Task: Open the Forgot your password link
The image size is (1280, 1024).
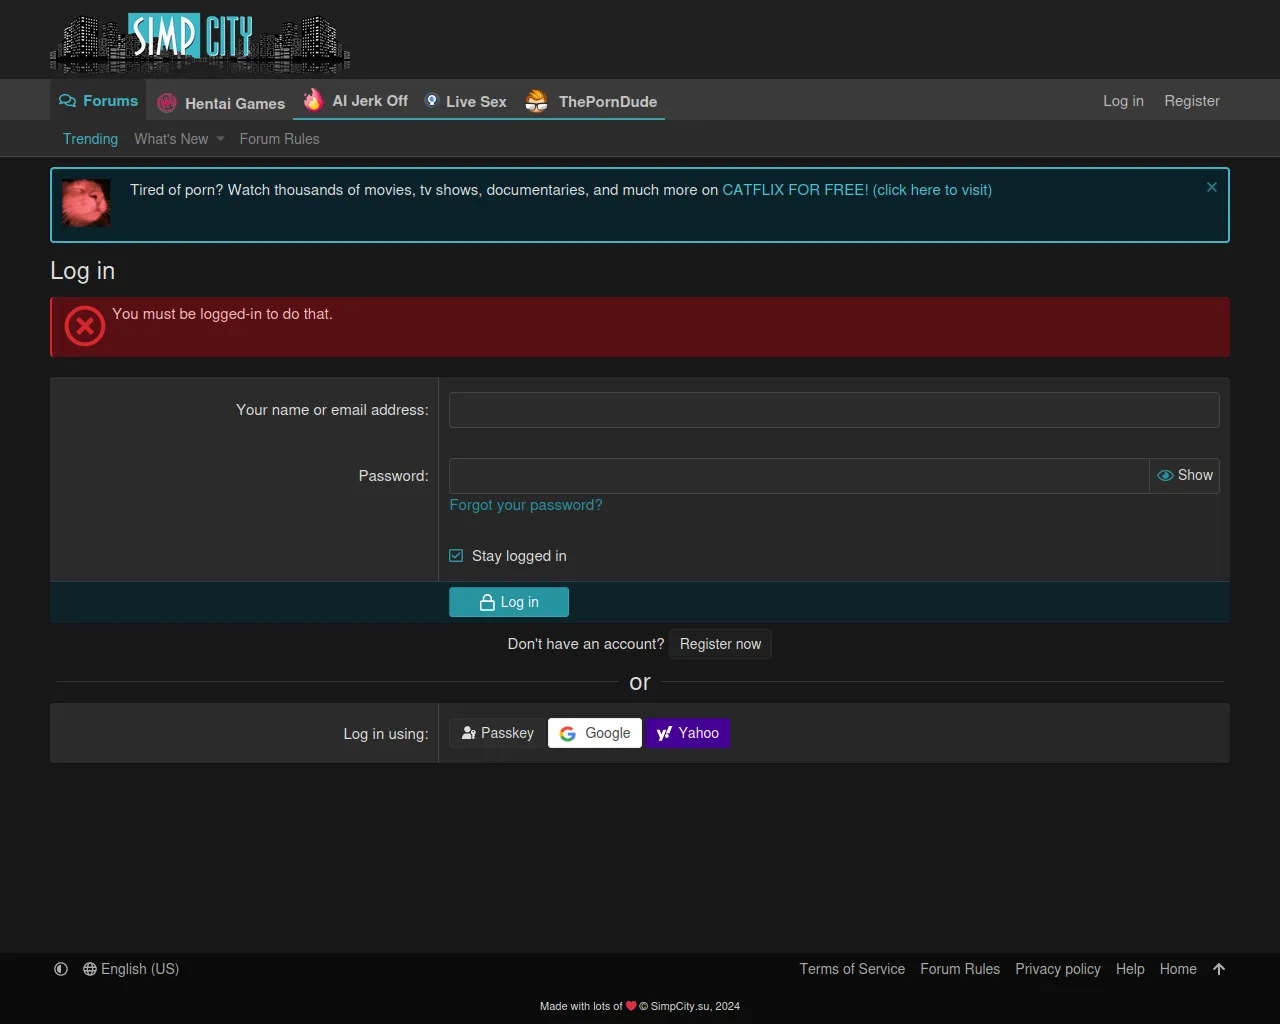Action: (x=526, y=505)
